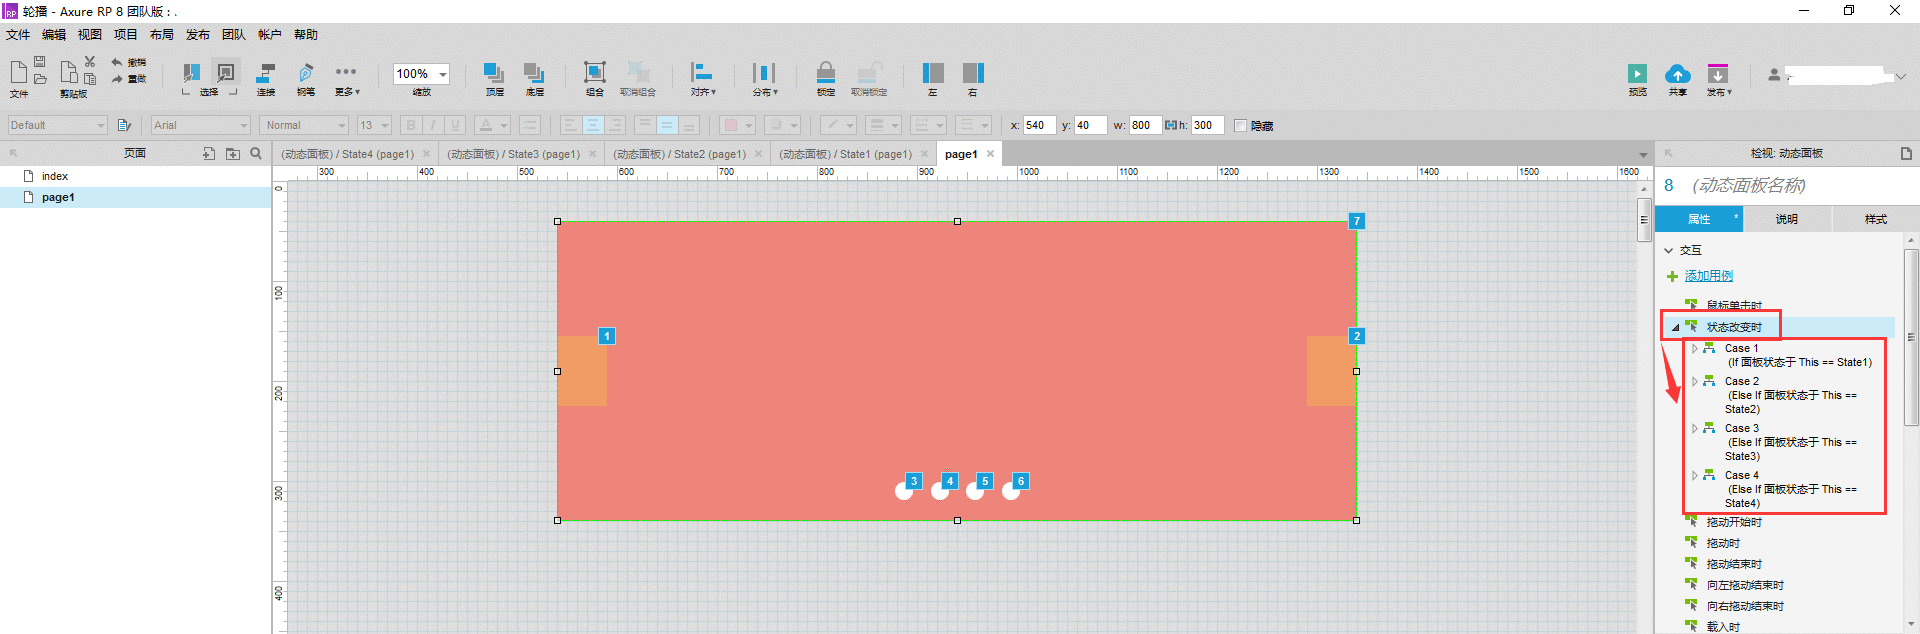Toggle the keep aspect ratio lock
The height and width of the screenshot is (634, 1920).
(1170, 125)
